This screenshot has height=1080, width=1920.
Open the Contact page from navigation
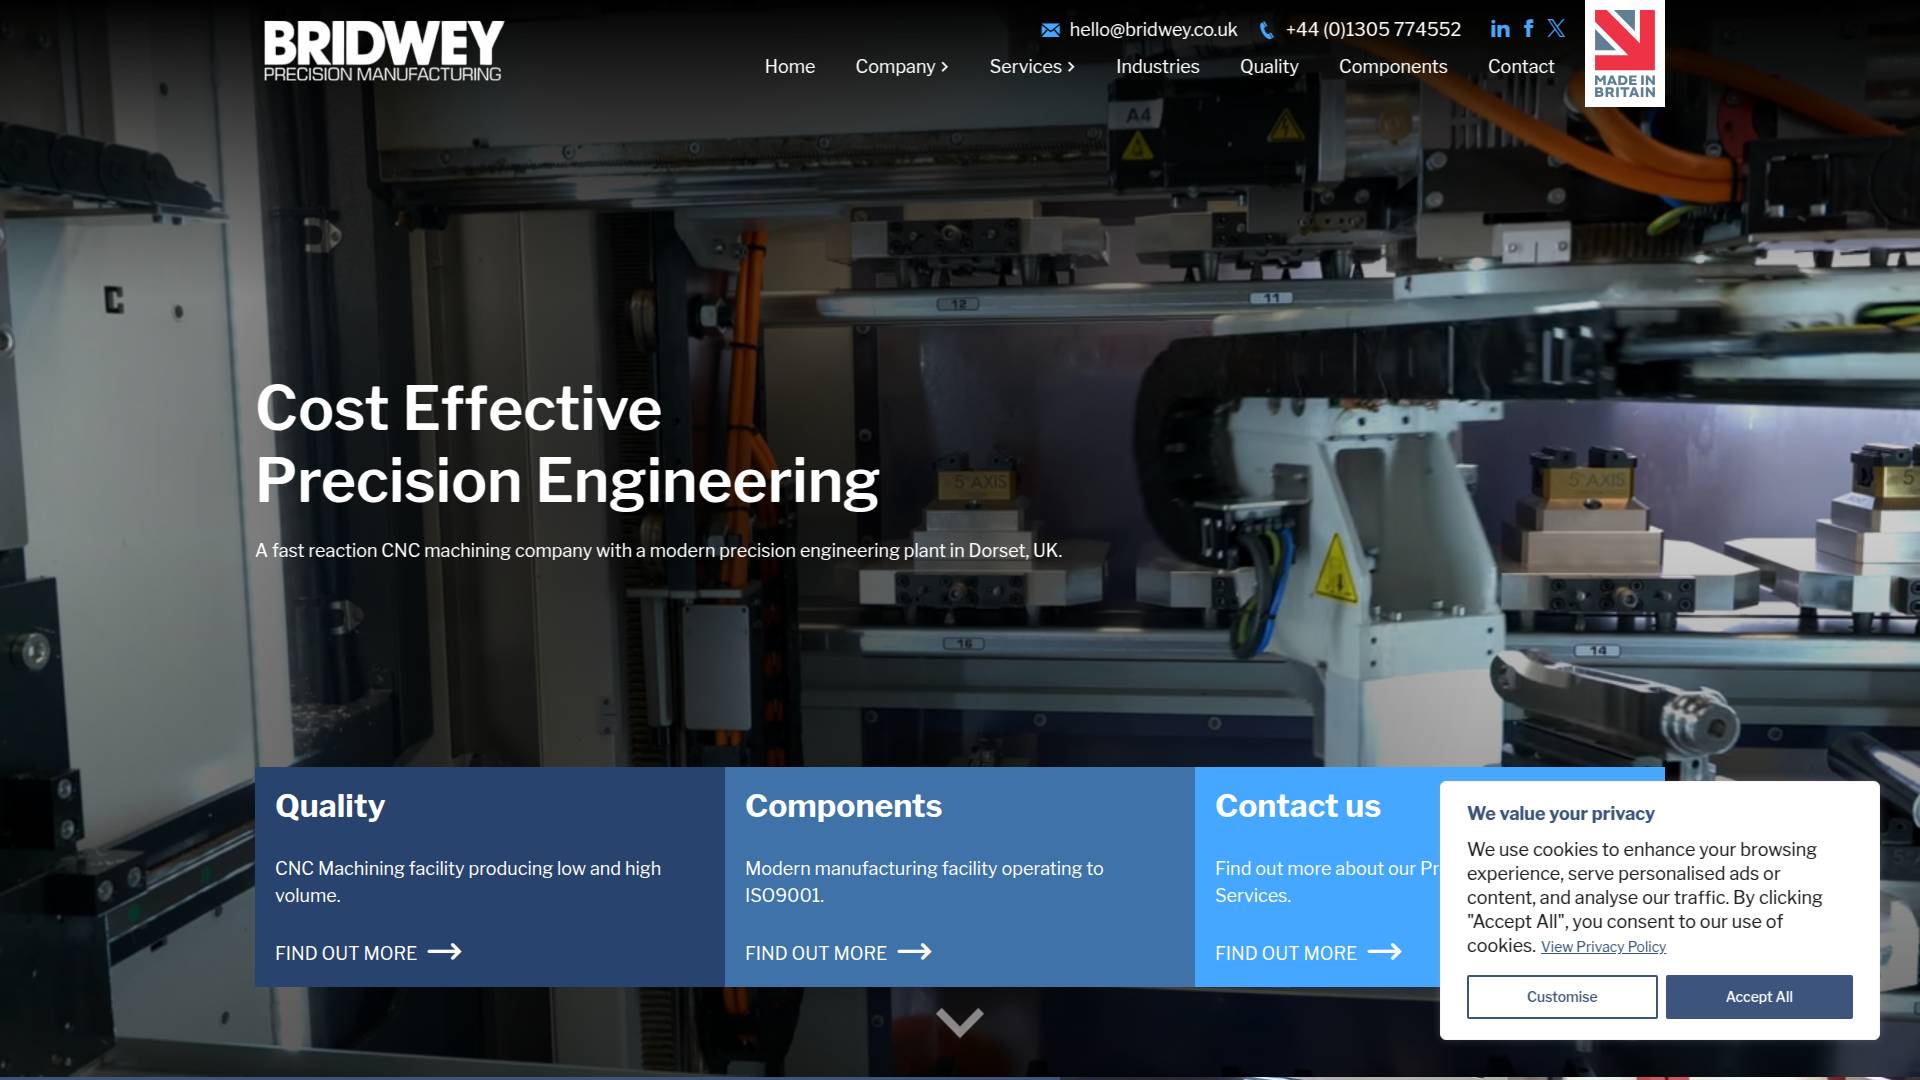[1520, 67]
